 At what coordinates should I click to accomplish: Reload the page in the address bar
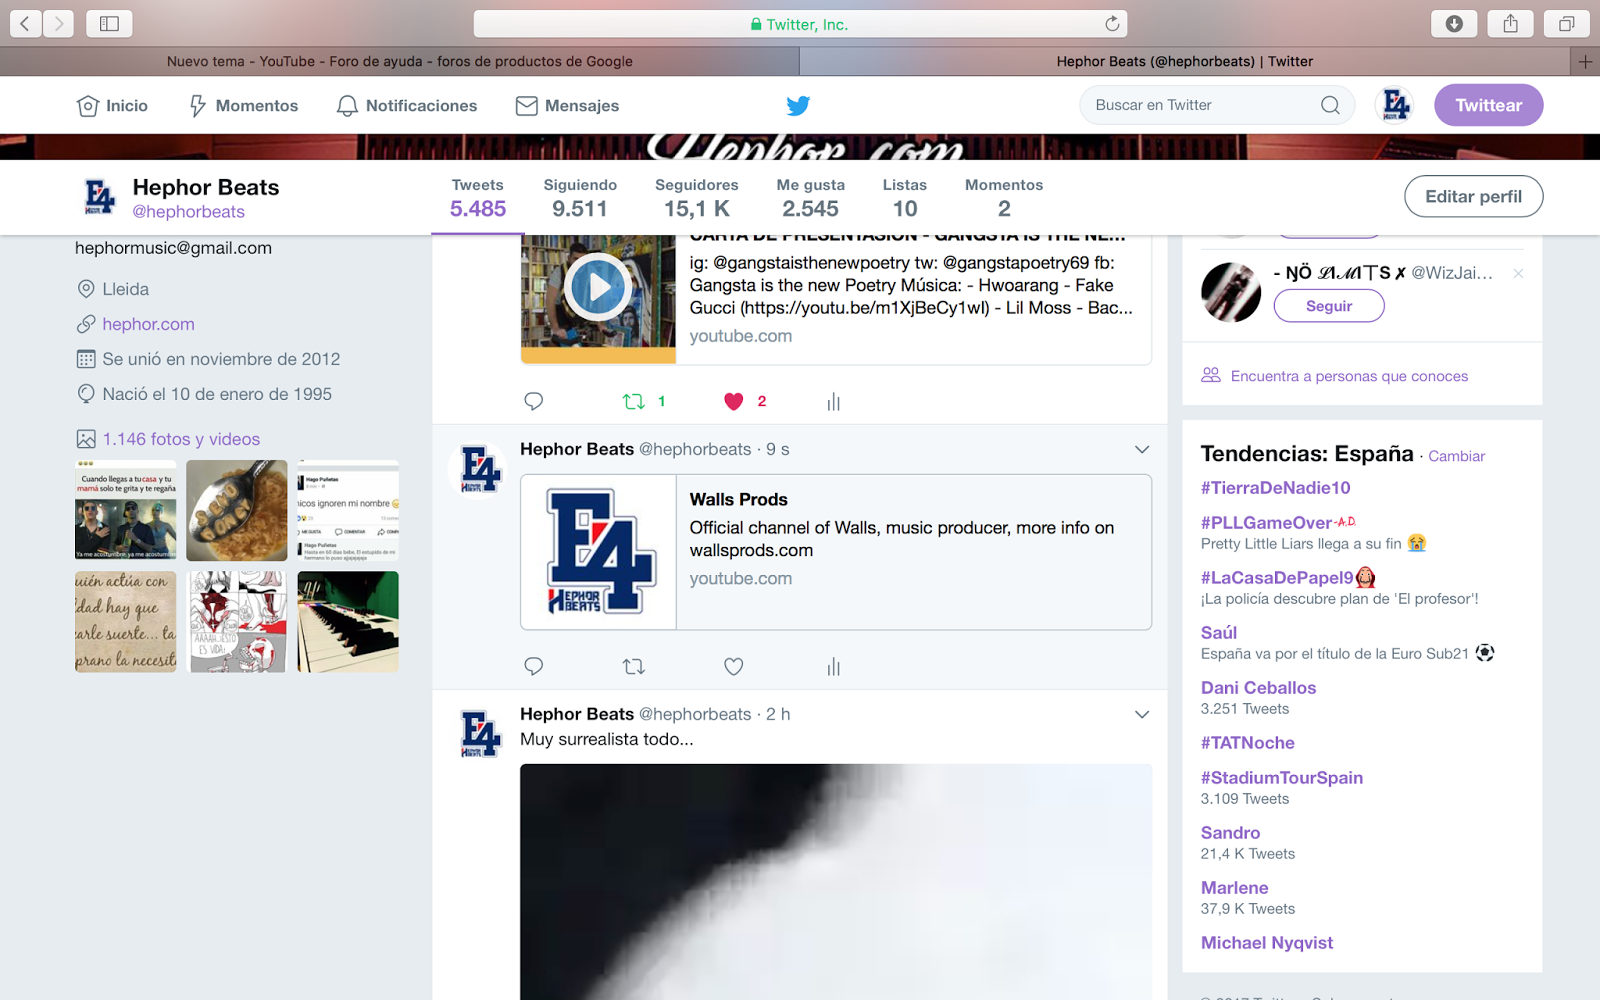(x=1112, y=23)
